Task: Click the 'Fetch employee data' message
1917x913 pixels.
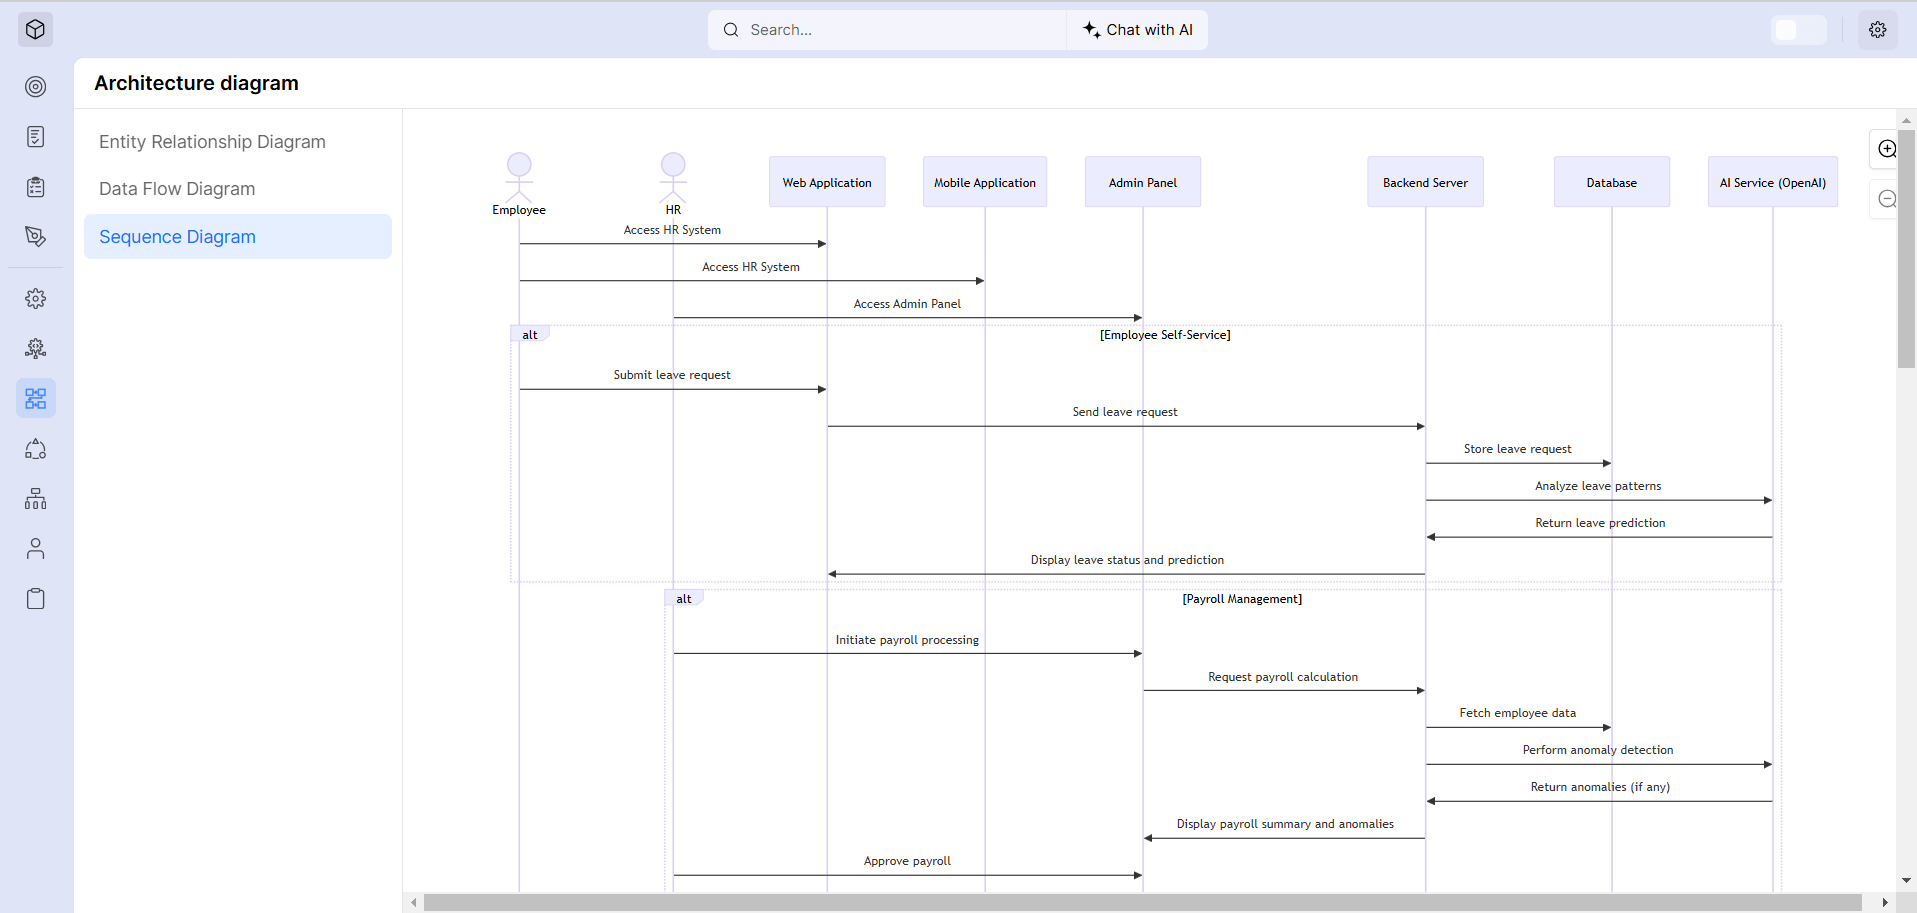Action: [1517, 713]
